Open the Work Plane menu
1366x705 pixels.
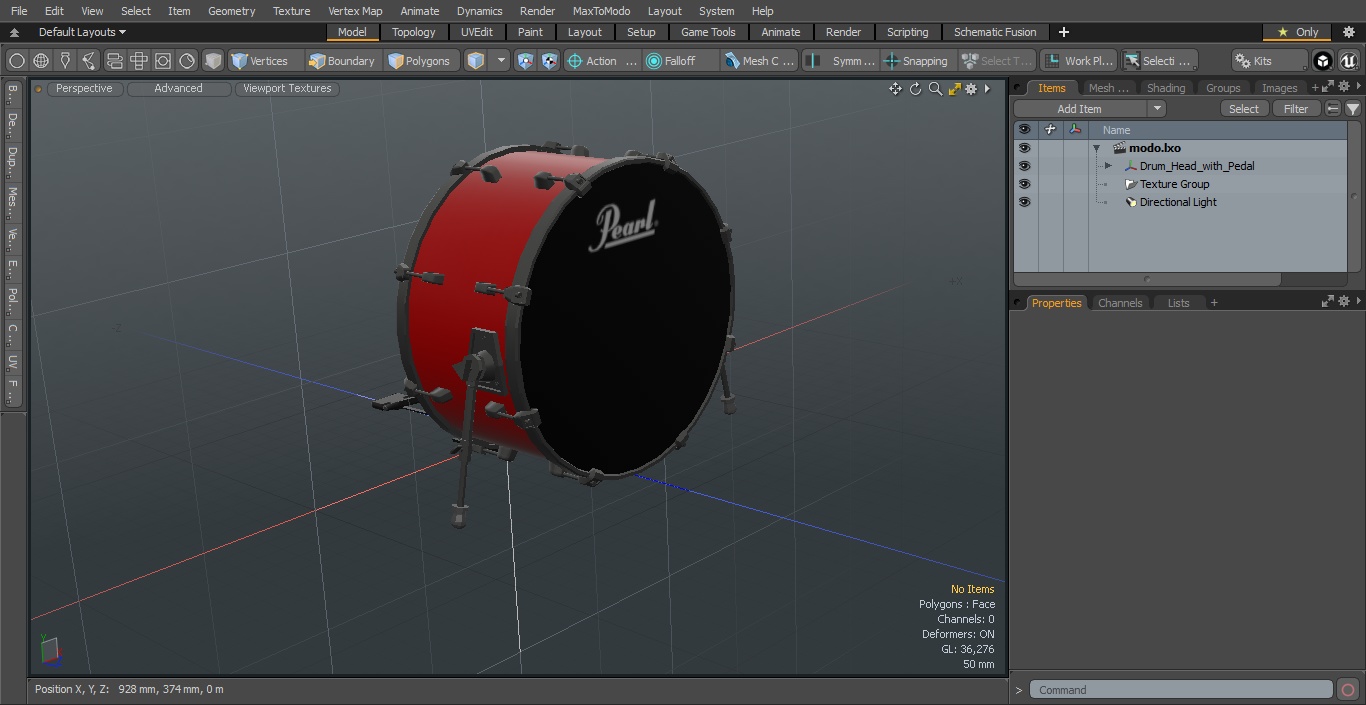[x=1078, y=61]
